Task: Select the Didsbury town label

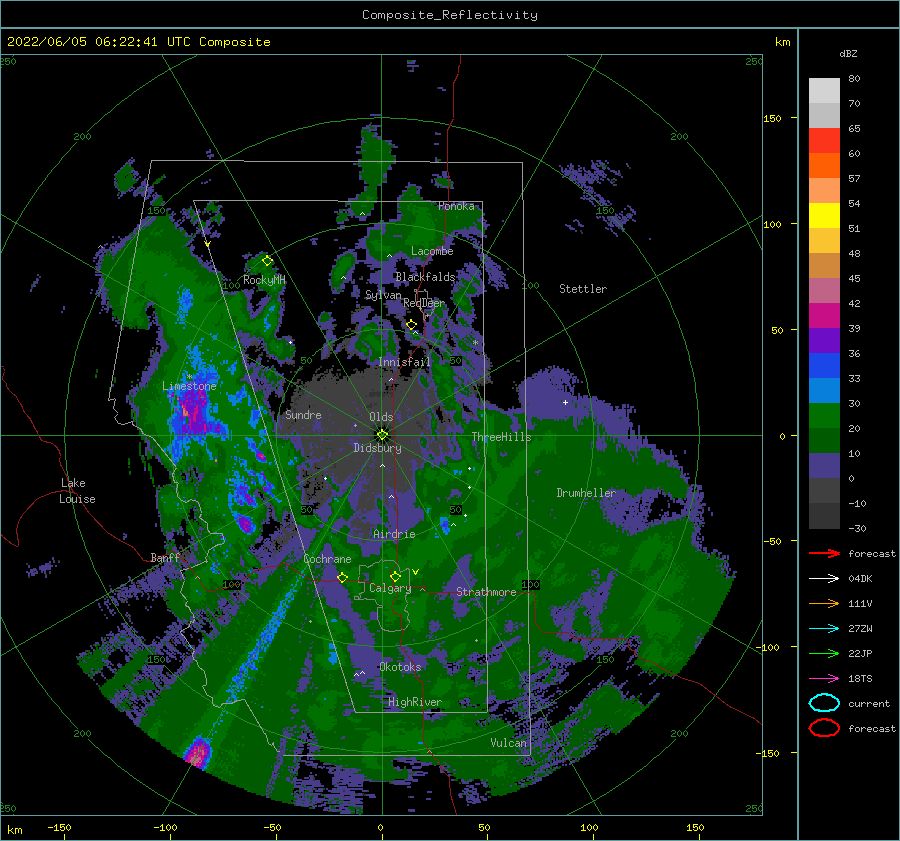Action: pos(377,448)
